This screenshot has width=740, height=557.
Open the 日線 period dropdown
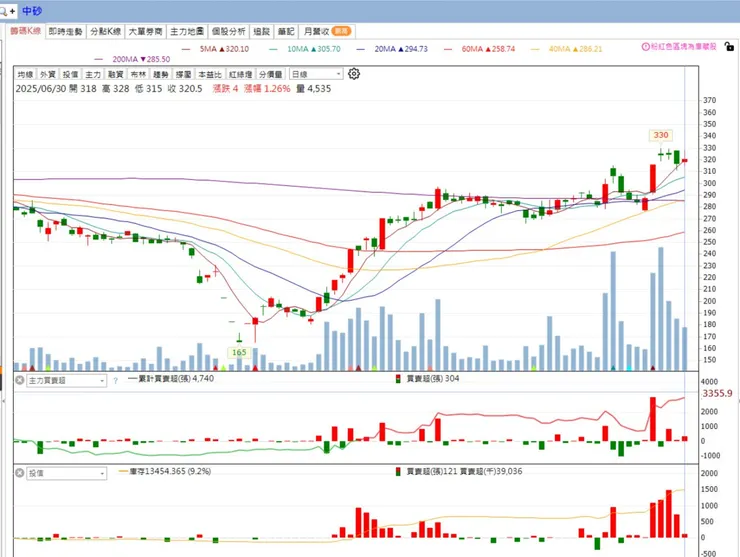(x=316, y=74)
